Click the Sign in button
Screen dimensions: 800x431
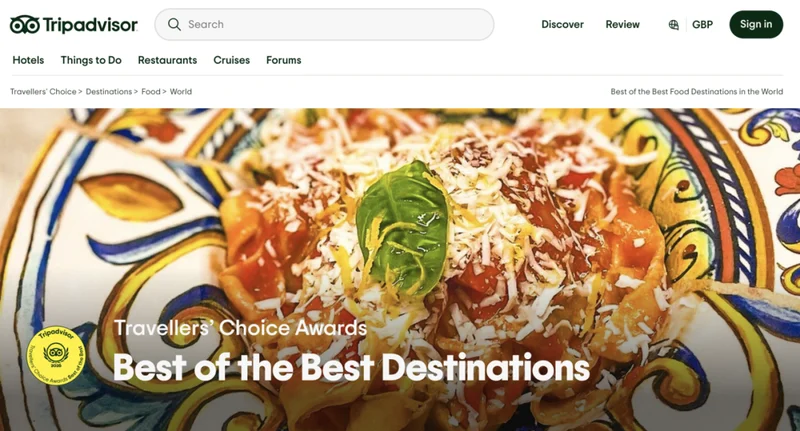tap(756, 24)
